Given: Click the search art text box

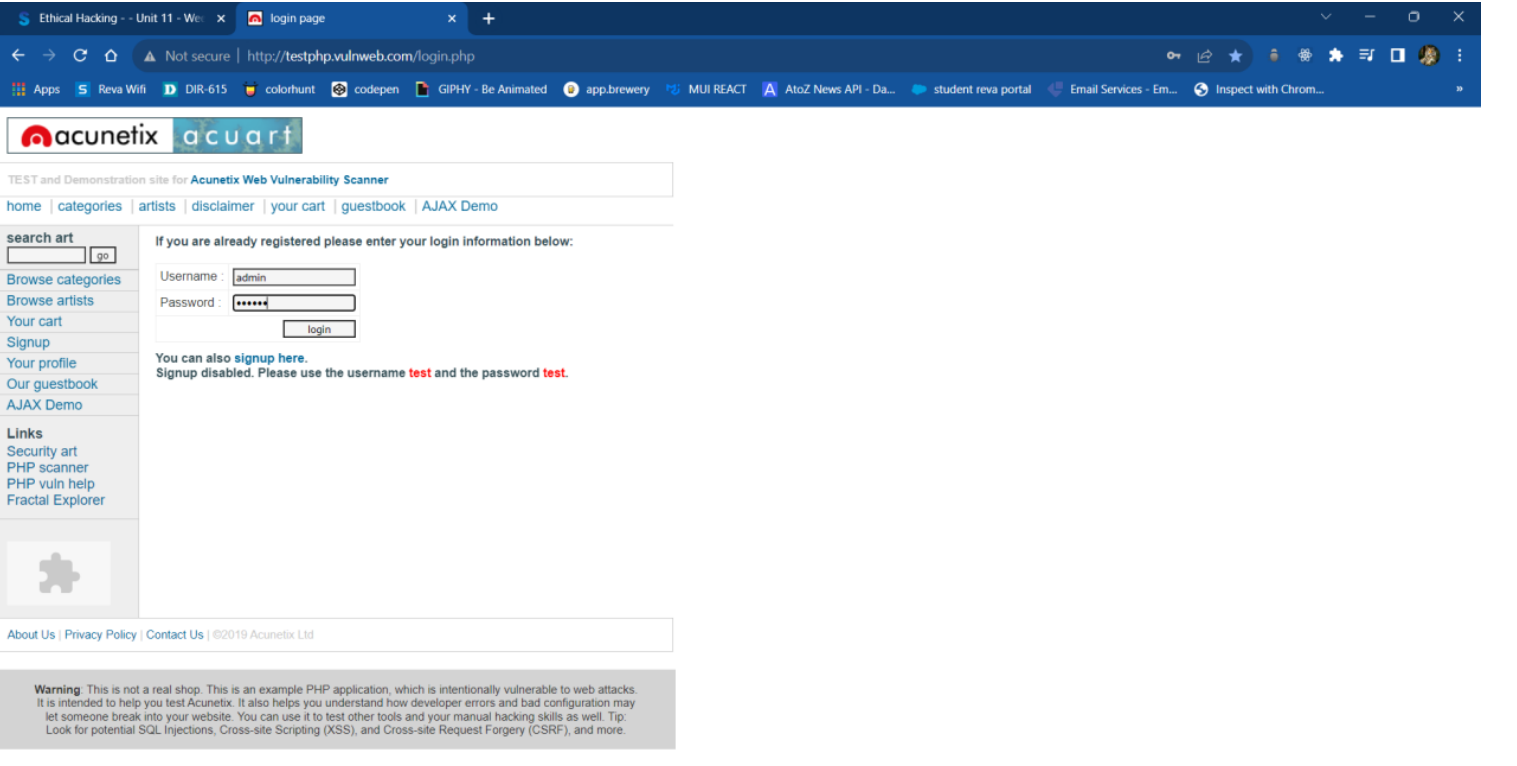Looking at the screenshot, I should 46,255.
